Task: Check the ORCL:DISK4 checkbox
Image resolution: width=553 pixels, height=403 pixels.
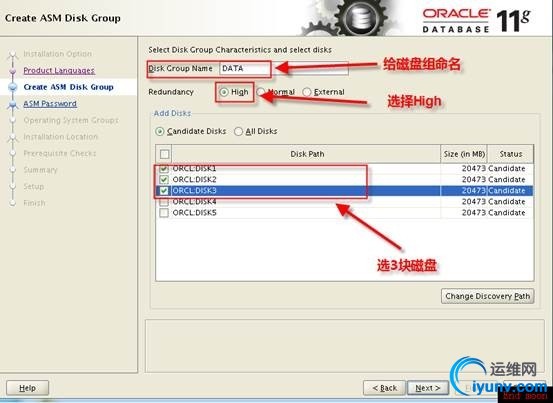Action: pos(164,202)
